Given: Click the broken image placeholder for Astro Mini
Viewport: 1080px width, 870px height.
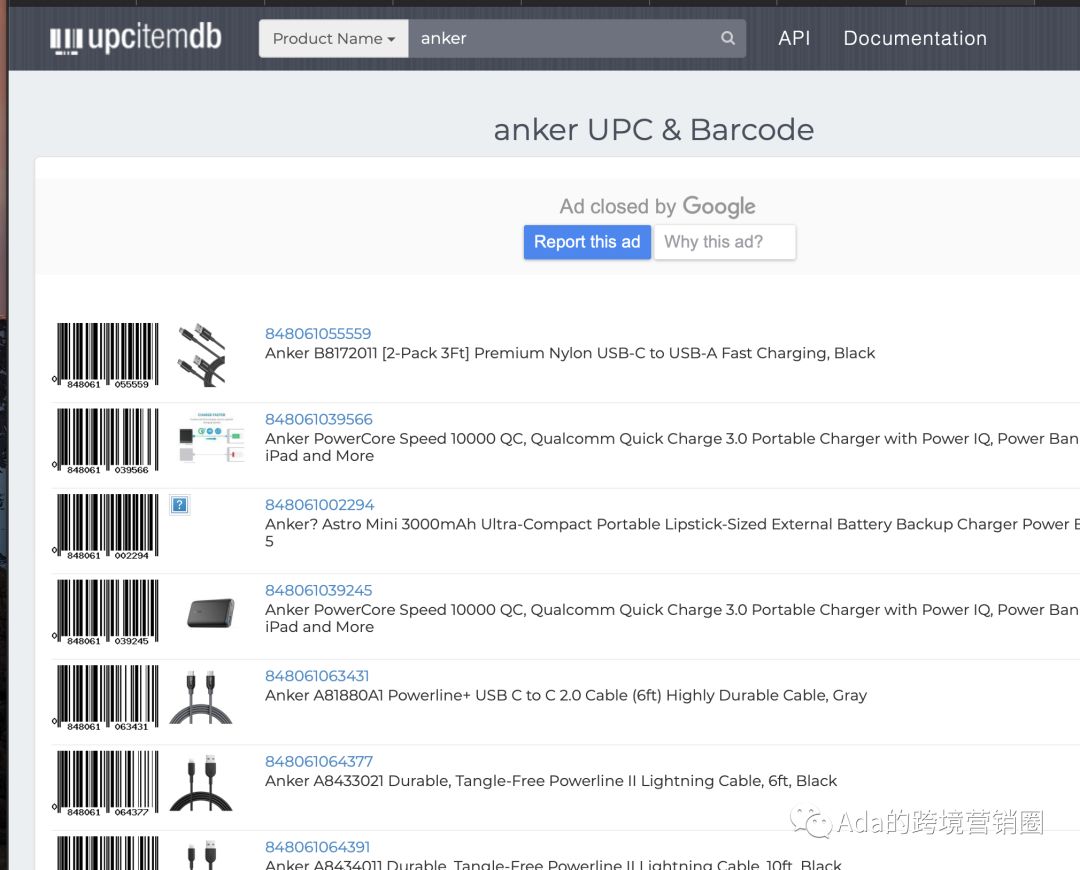Looking at the screenshot, I should [x=179, y=505].
